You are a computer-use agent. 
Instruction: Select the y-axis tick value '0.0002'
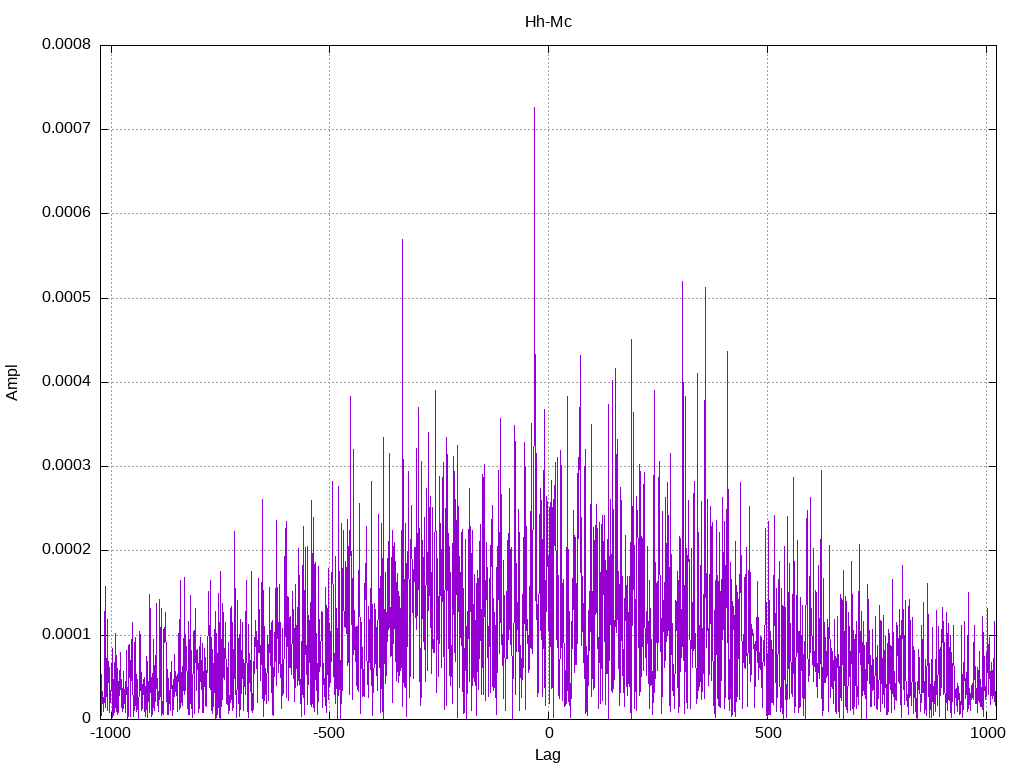(66, 550)
